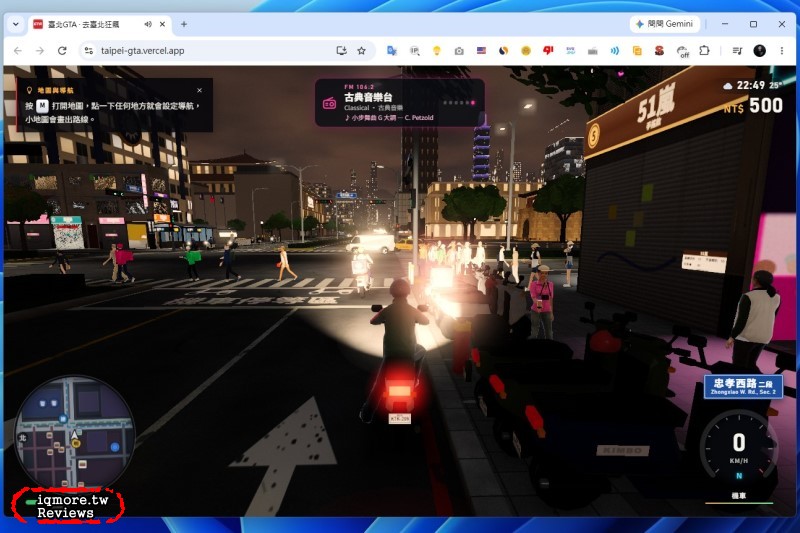800x533 pixels.
Task: Close the 臺北GTA tab
Action: click(x=162, y=24)
